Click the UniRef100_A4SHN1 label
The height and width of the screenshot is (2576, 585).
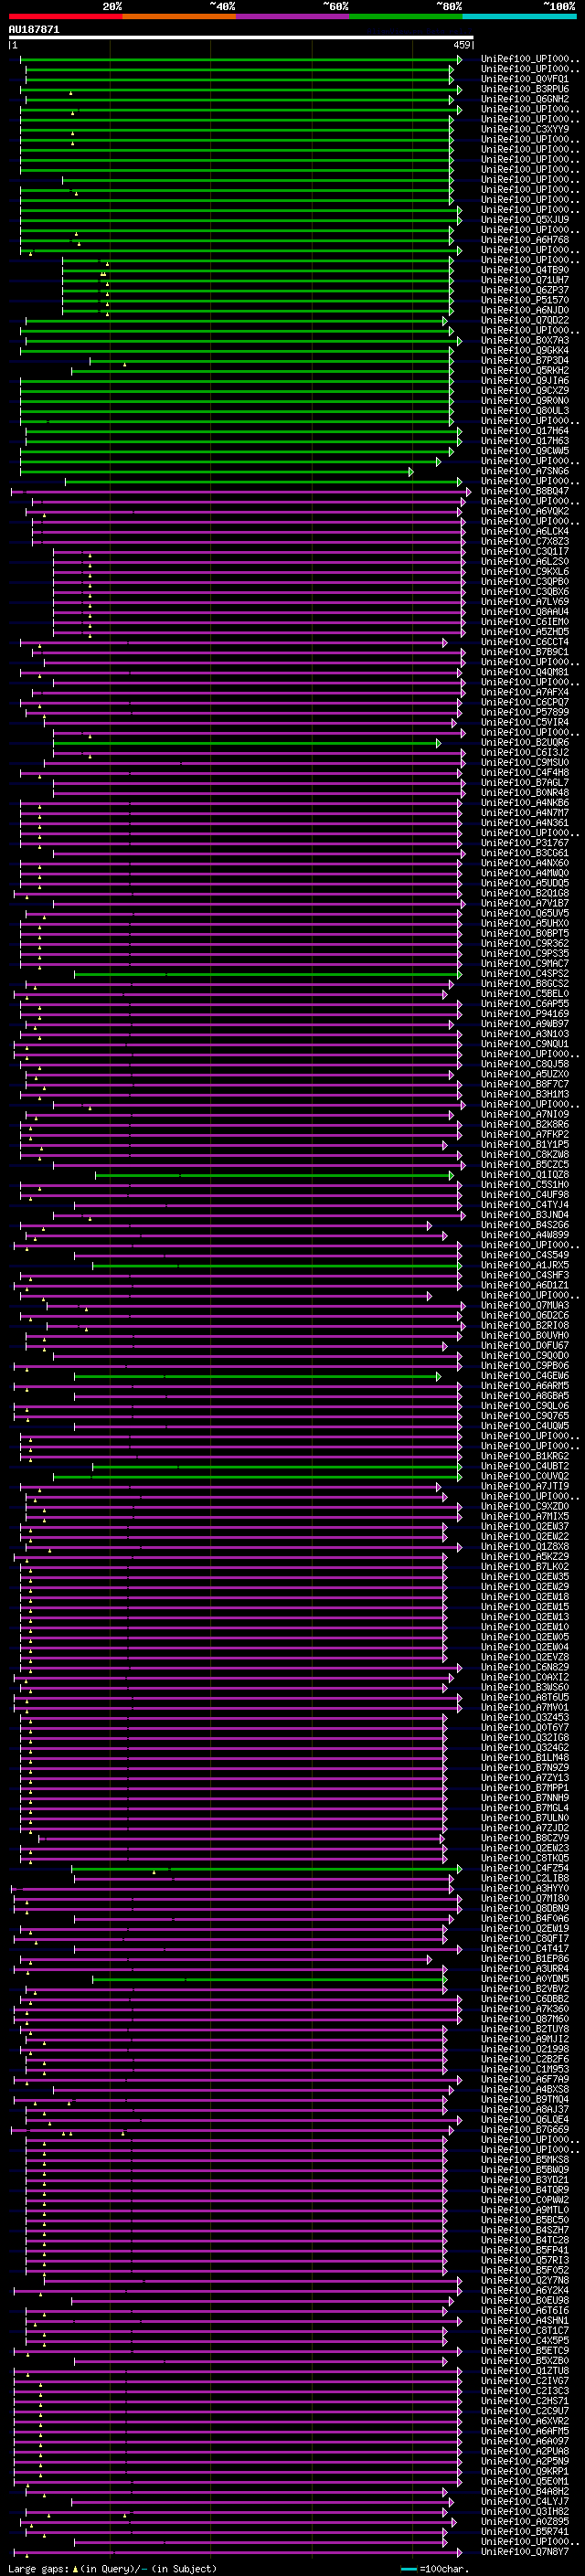tap(525, 2320)
